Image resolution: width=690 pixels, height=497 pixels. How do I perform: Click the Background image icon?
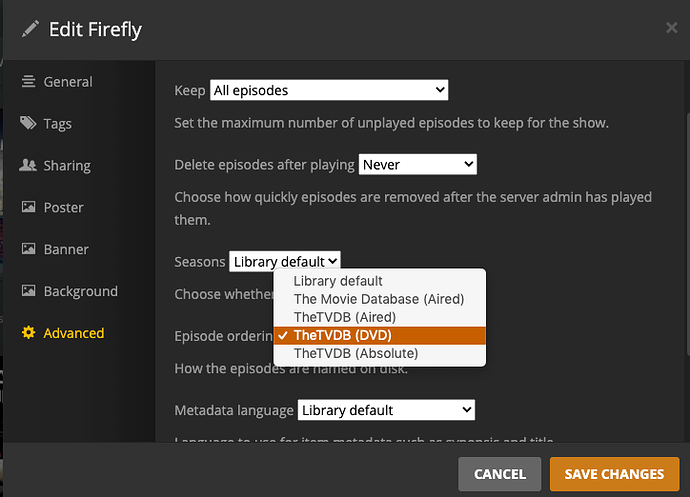[29, 291]
